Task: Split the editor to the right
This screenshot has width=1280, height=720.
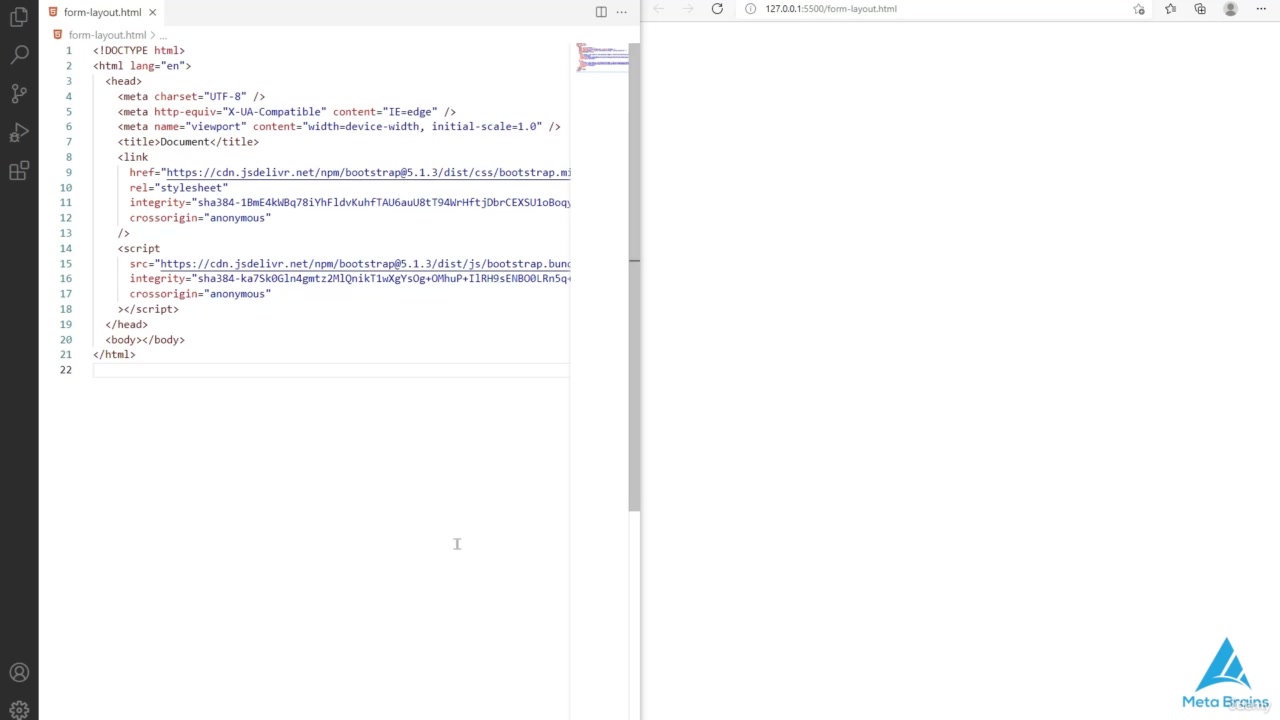Action: (x=601, y=12)
